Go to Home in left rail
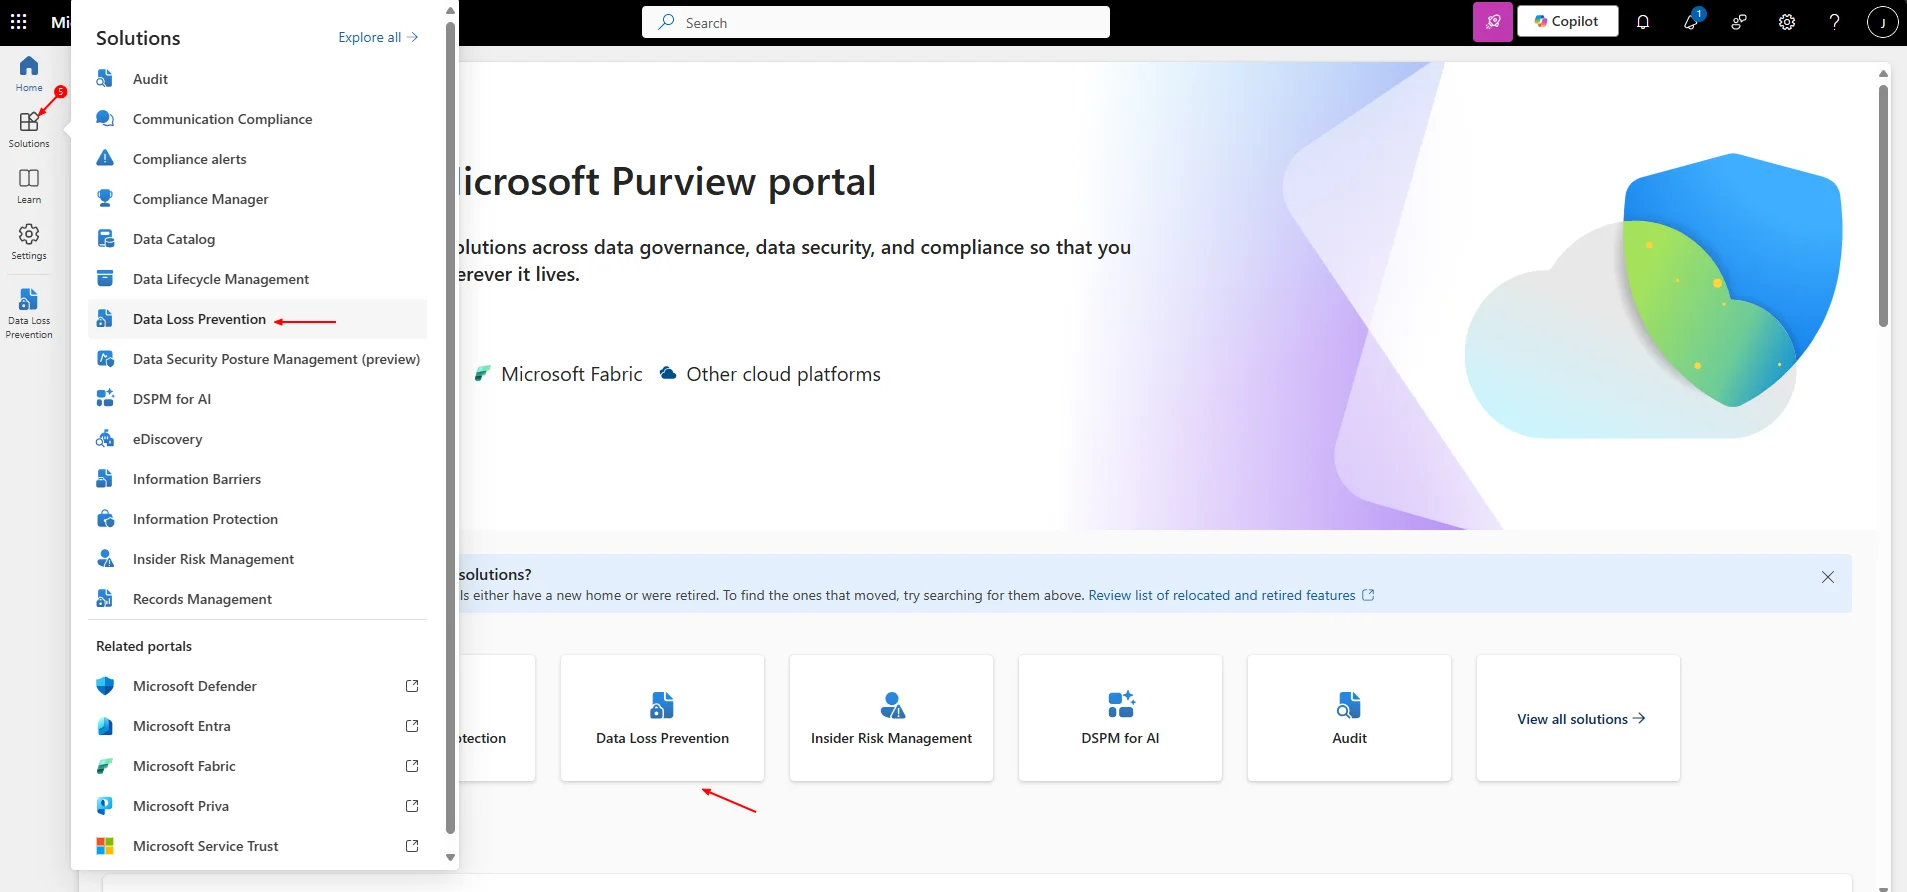 coord(29,74)
